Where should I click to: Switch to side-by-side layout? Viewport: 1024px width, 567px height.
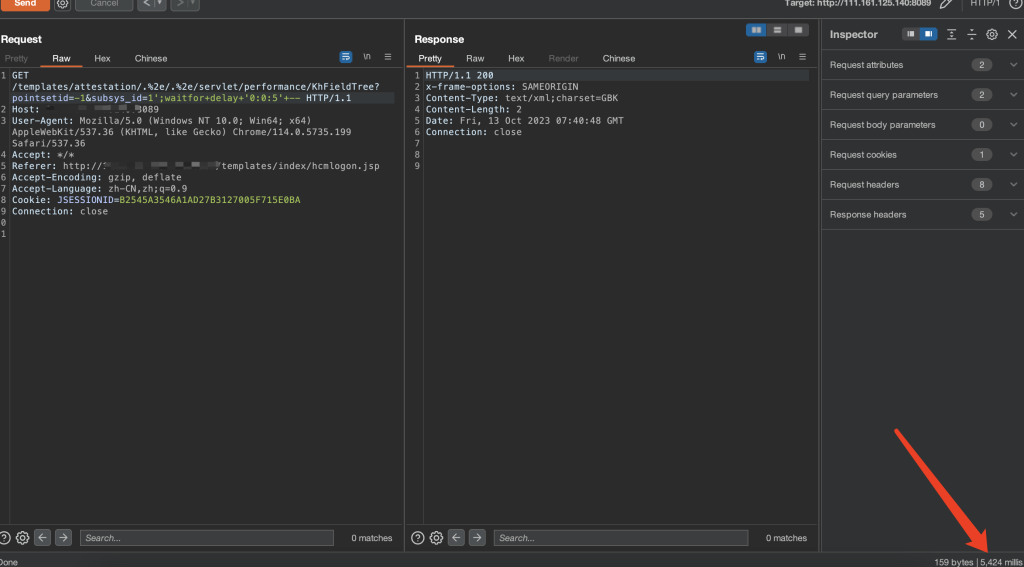(756, 30)
